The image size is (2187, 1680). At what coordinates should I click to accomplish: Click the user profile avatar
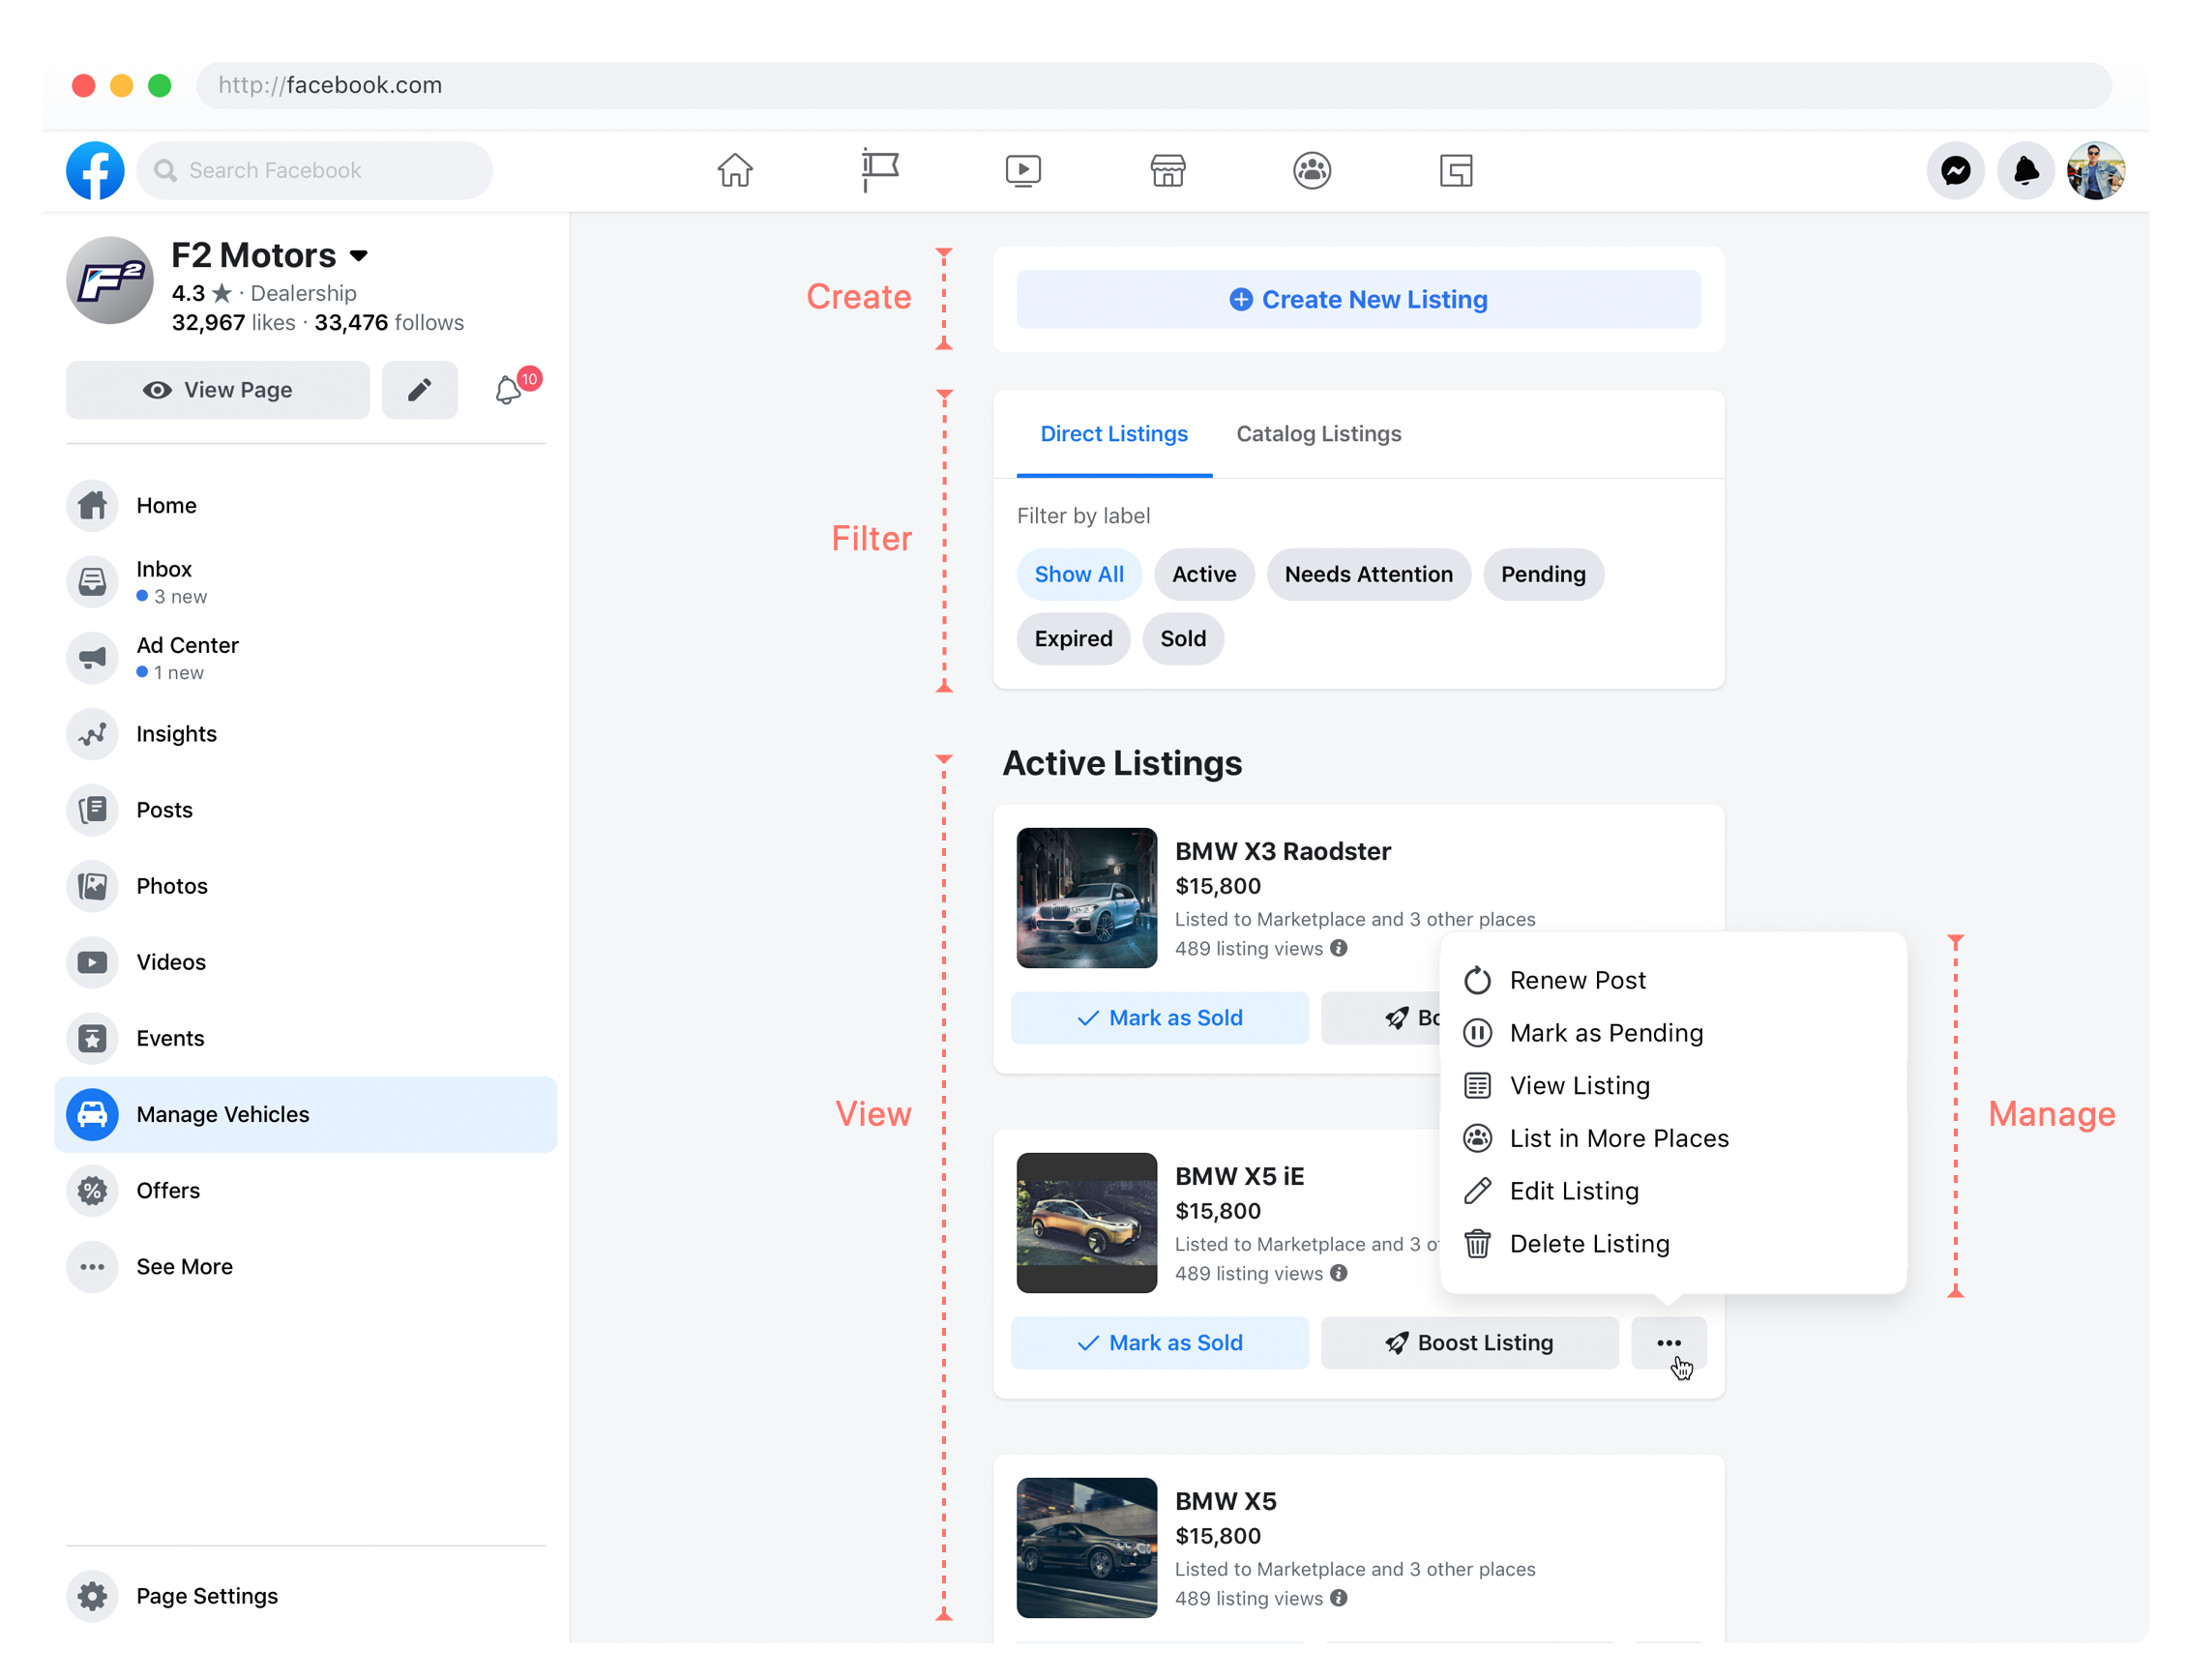pos(2095,170)
